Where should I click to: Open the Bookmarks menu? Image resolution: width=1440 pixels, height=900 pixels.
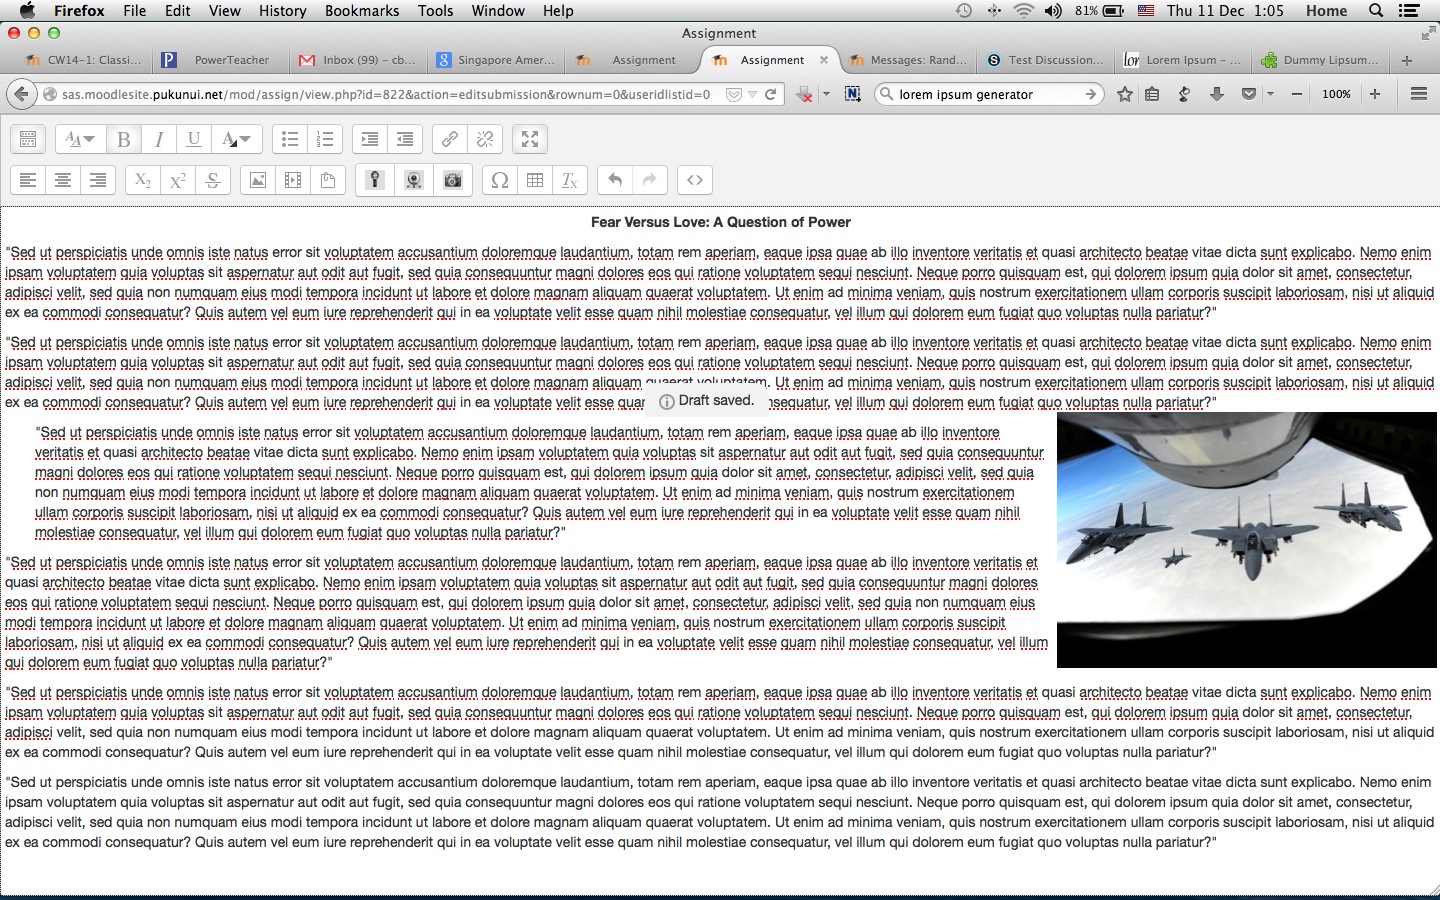(x=362, y=10)
